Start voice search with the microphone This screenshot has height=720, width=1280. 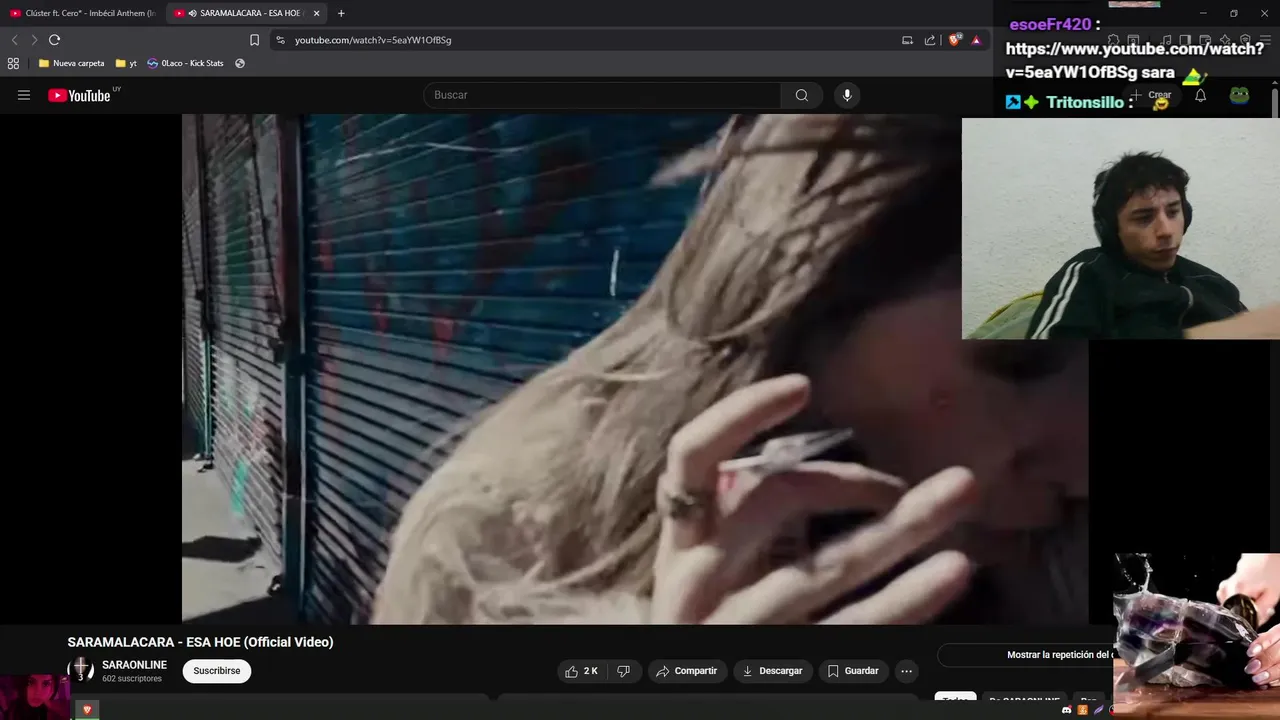click(847, 95)
